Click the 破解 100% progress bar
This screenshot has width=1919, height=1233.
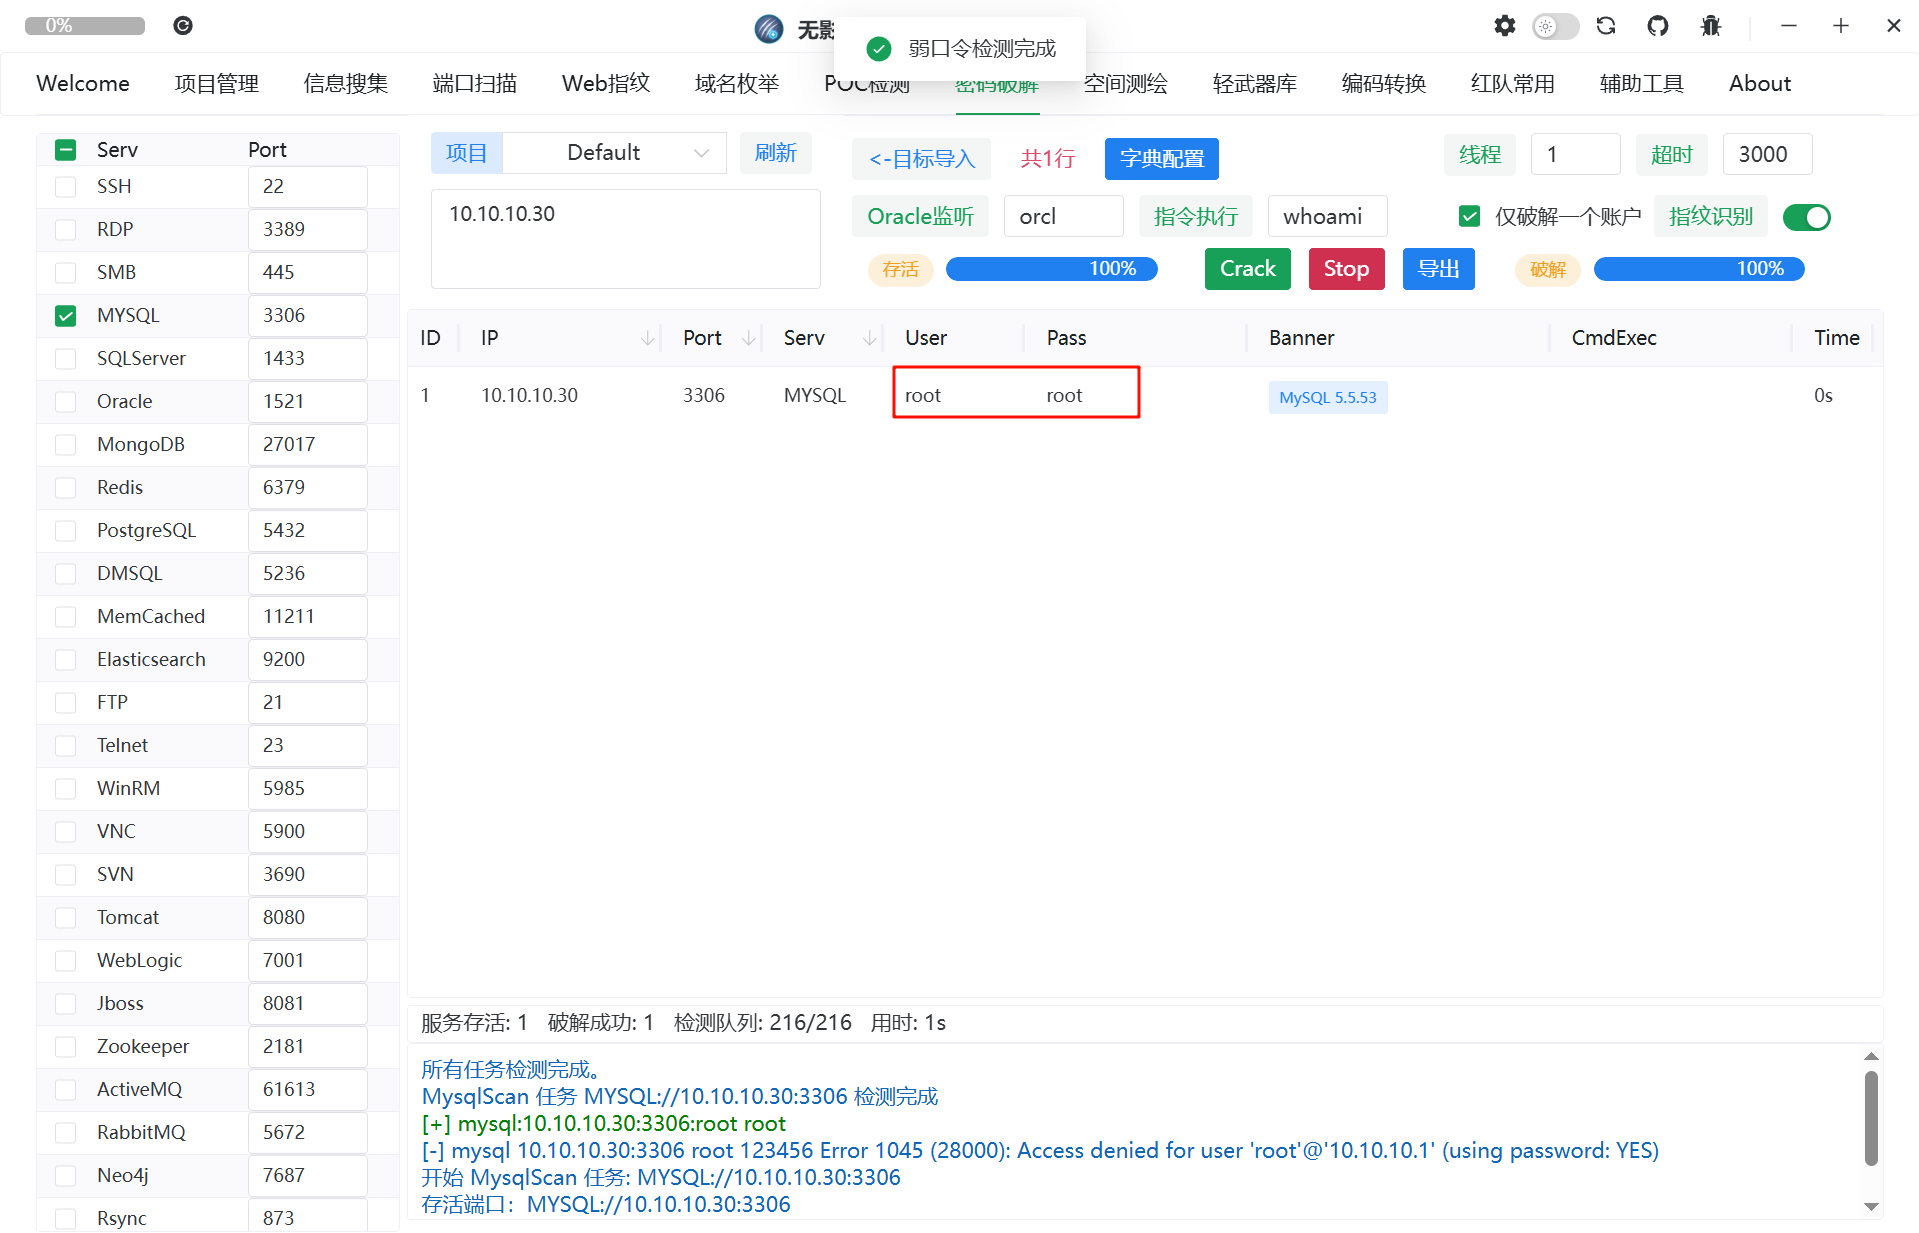(1698, 269)
